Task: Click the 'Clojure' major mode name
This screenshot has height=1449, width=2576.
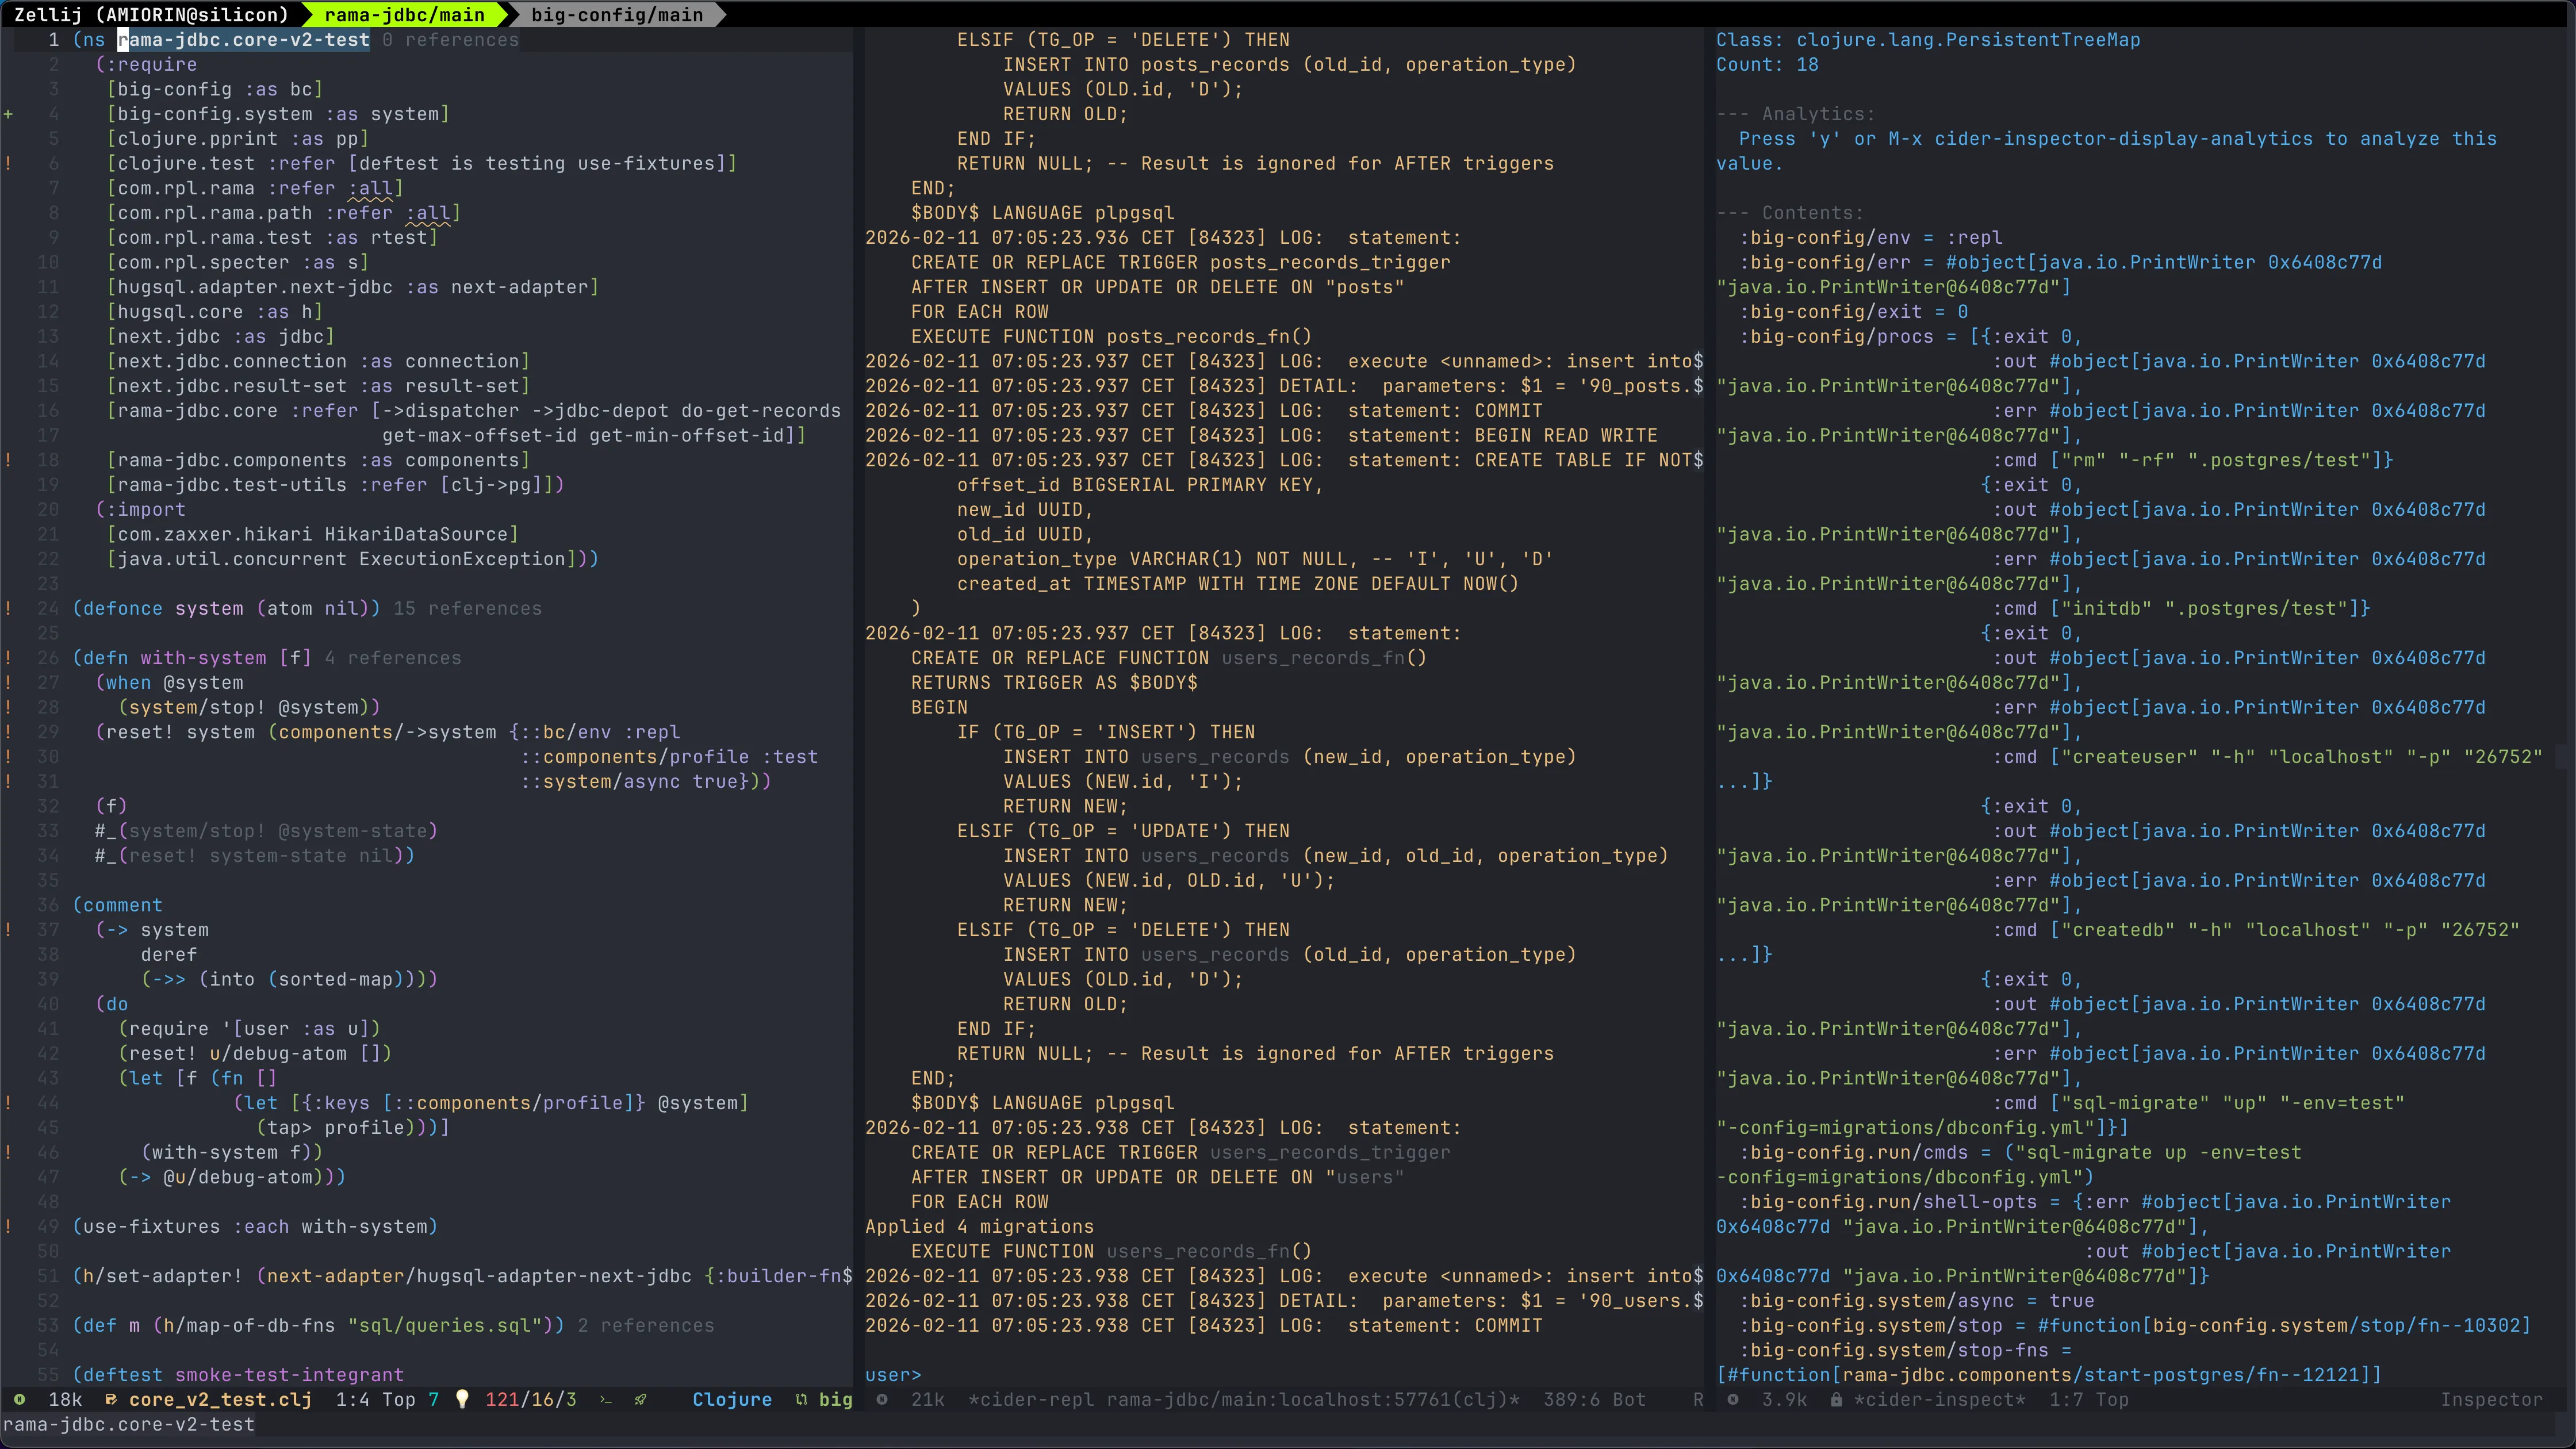Action: [732, 1399]
